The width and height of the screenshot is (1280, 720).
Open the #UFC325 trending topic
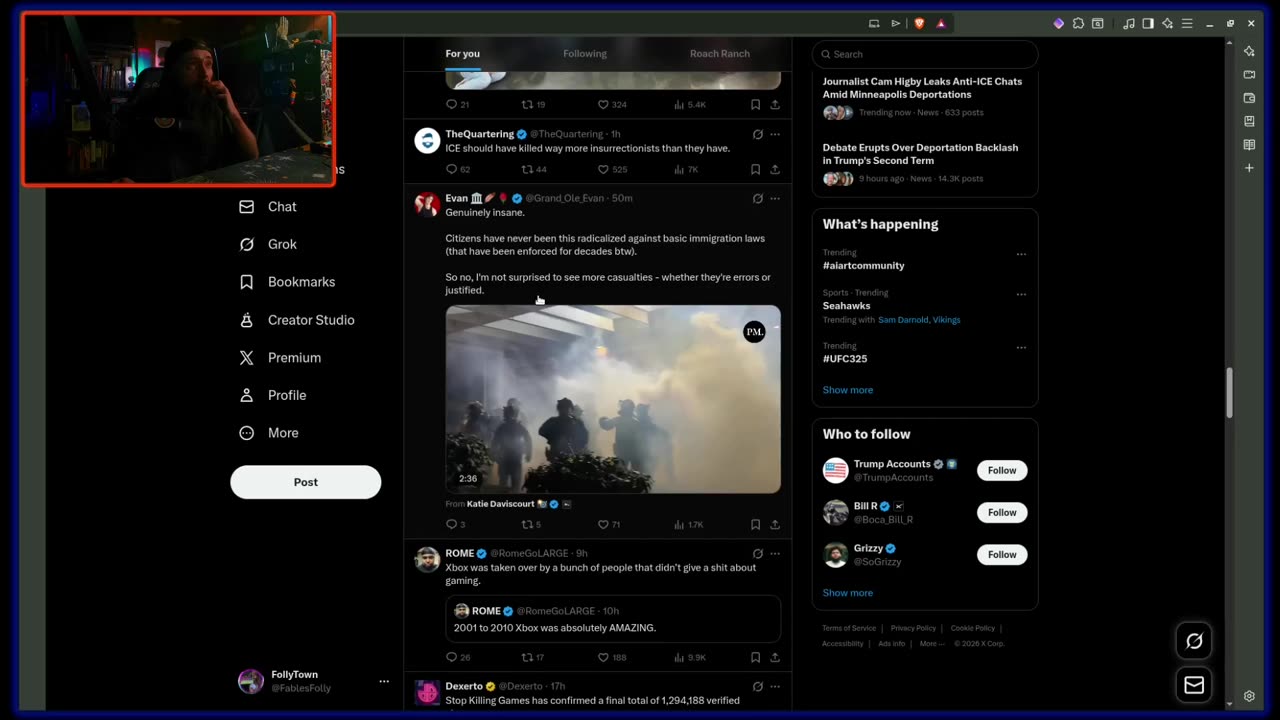point(845,359)
